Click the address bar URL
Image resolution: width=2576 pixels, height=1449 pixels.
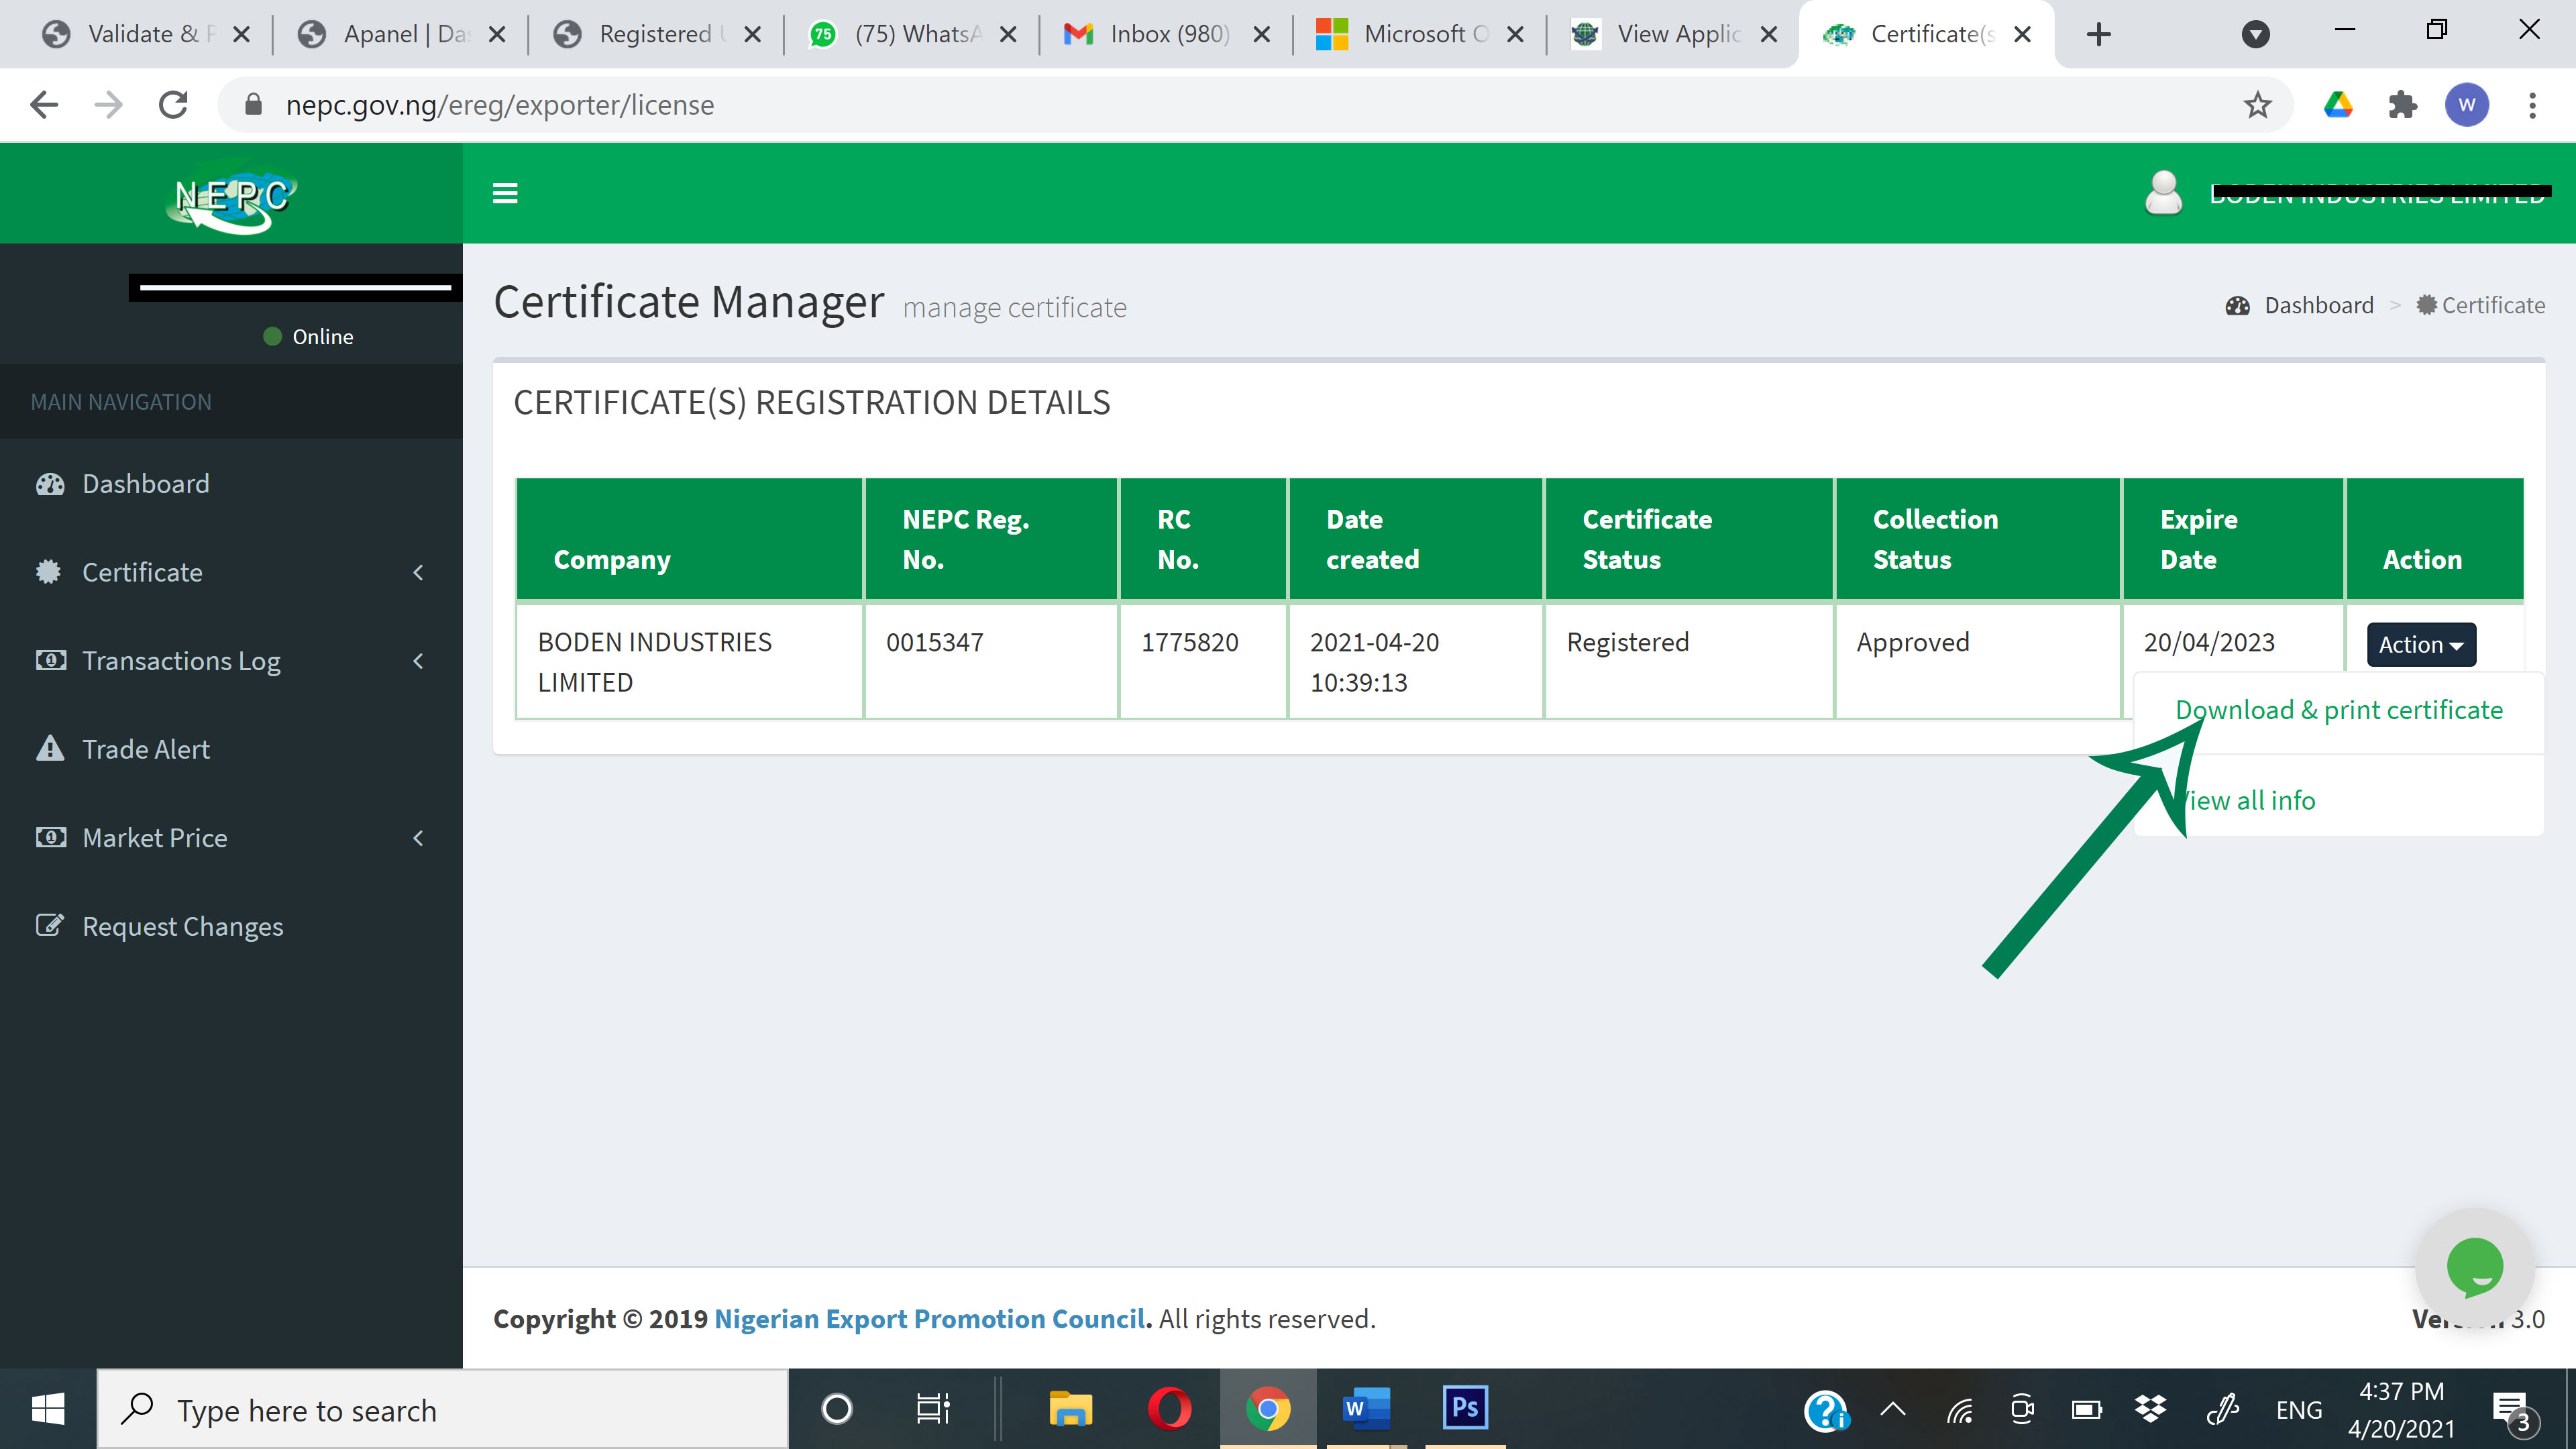pos(500,105)
